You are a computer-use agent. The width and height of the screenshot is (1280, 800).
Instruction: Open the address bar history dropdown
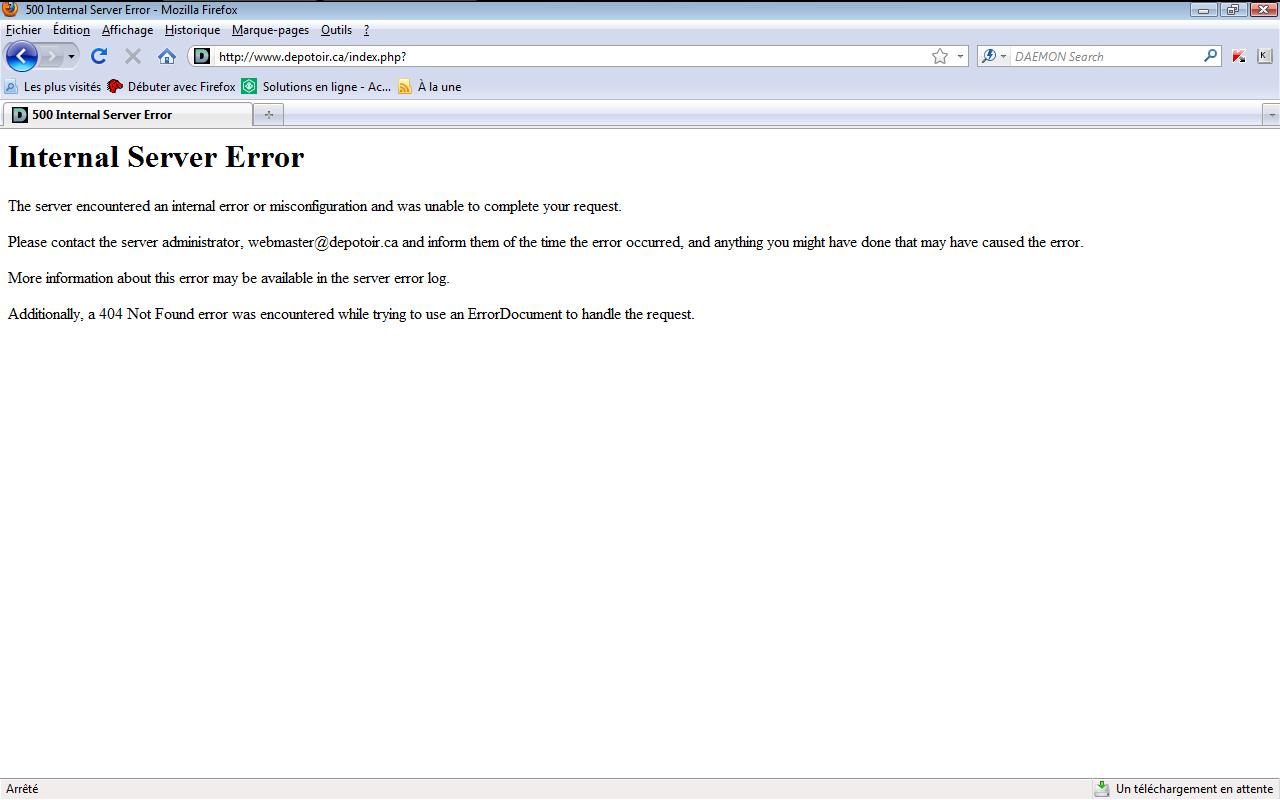pos(960,56)
